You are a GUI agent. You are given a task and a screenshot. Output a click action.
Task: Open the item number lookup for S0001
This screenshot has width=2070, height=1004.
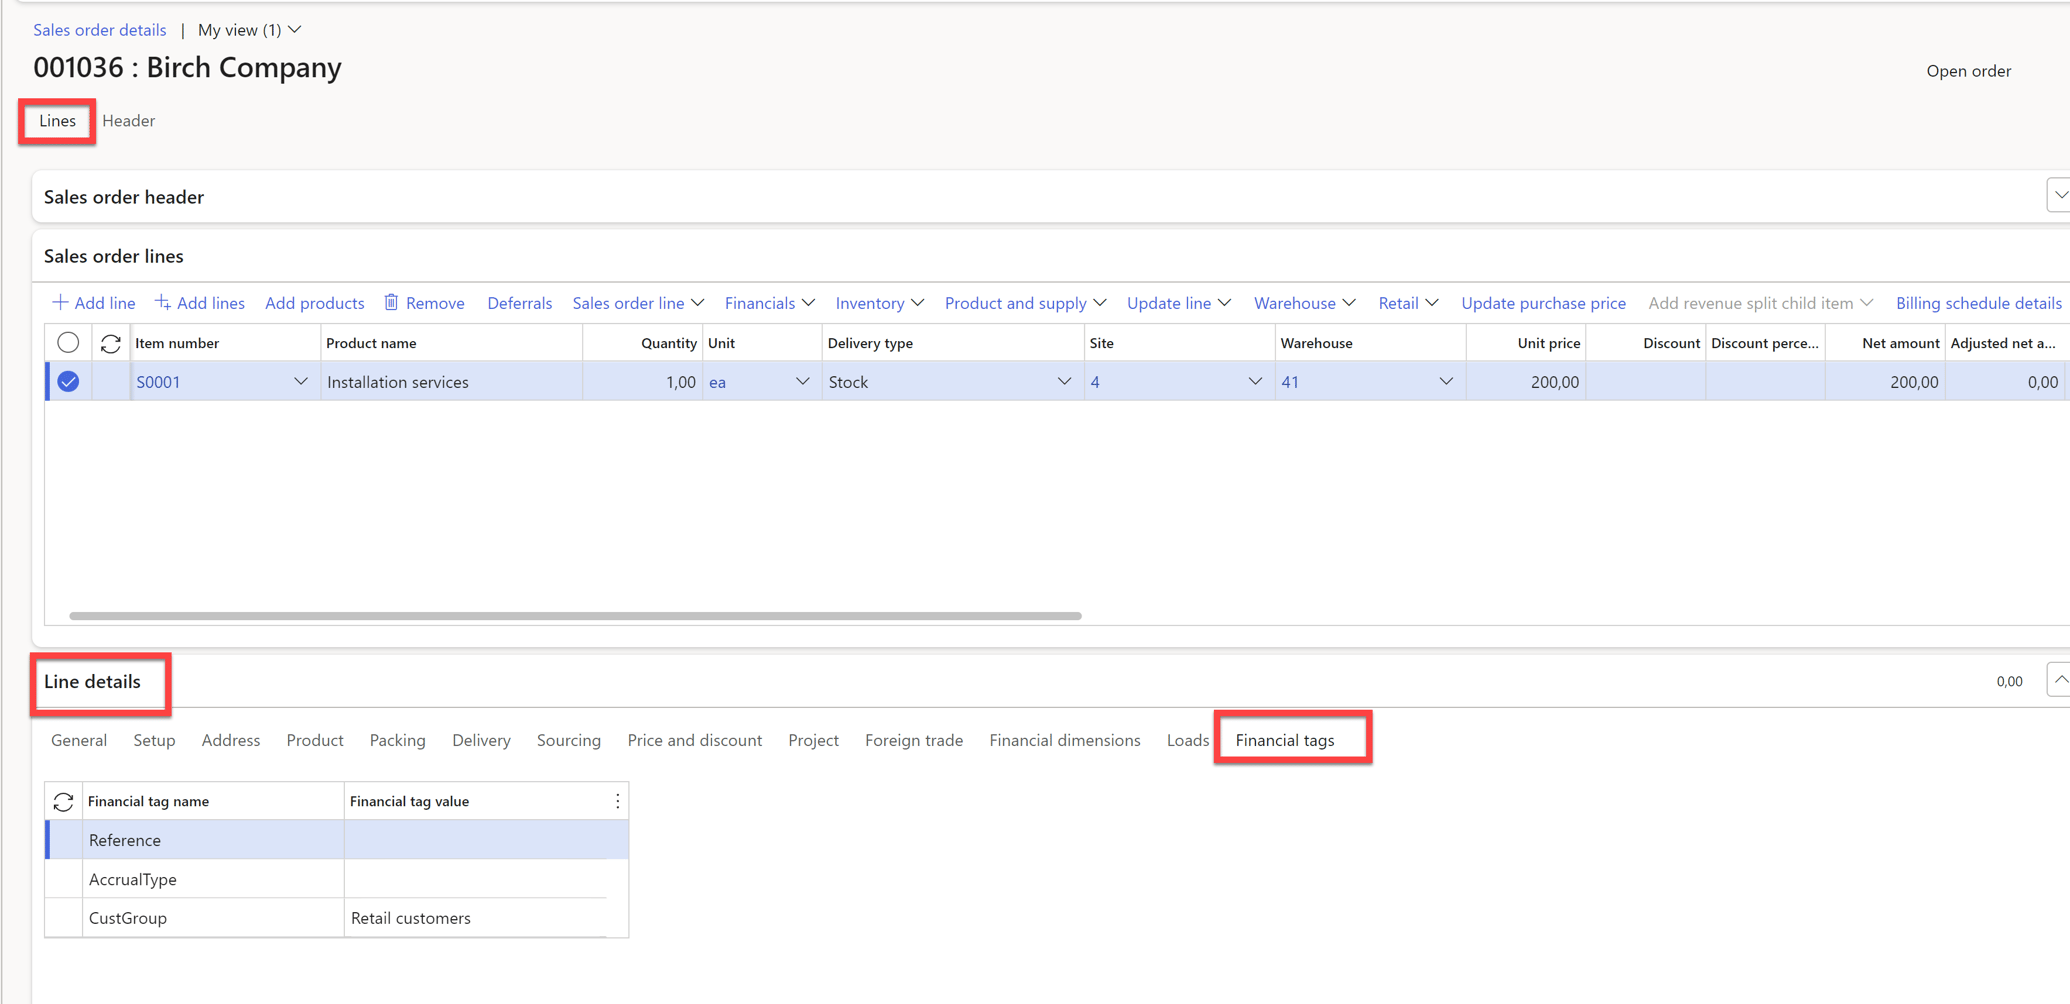(300, 381)
